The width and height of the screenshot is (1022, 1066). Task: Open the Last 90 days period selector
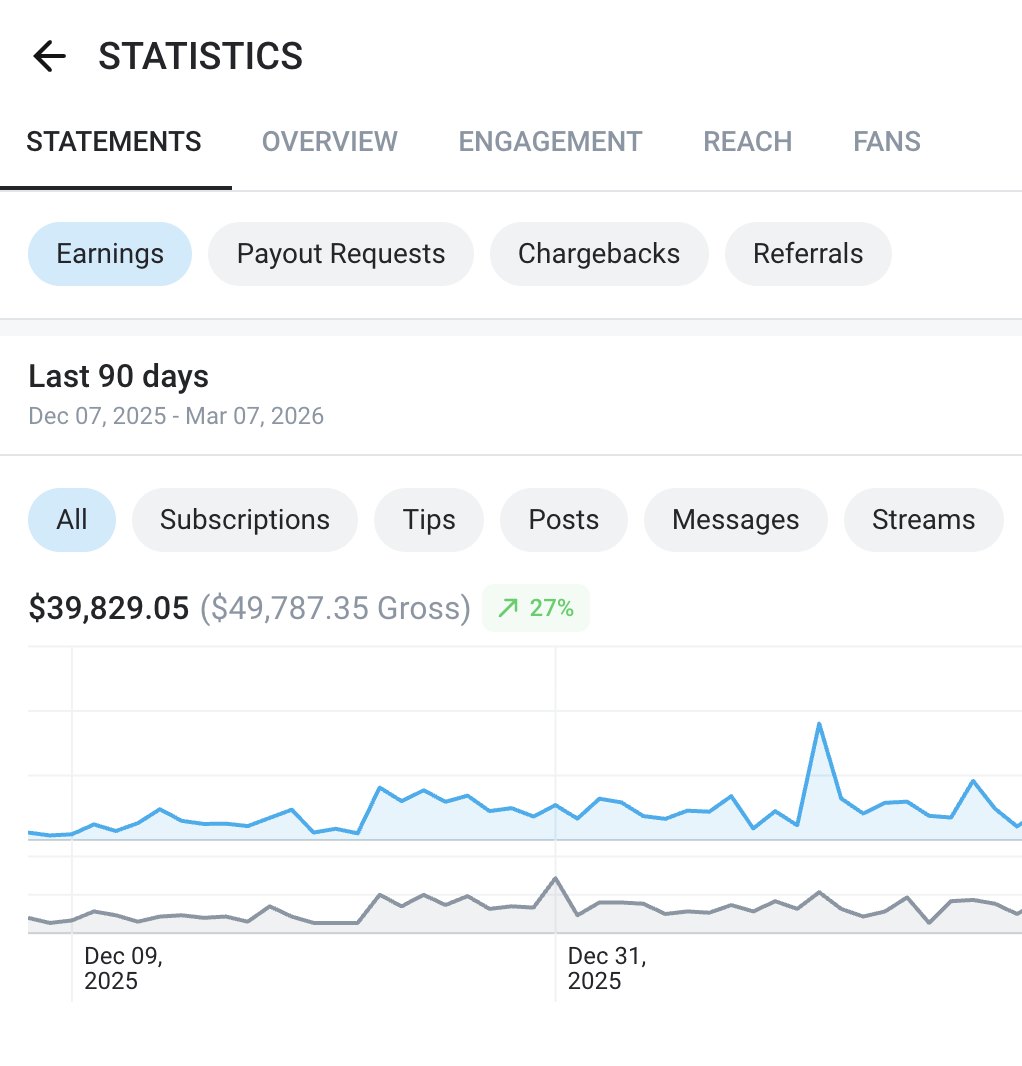(x=118, y=376)
